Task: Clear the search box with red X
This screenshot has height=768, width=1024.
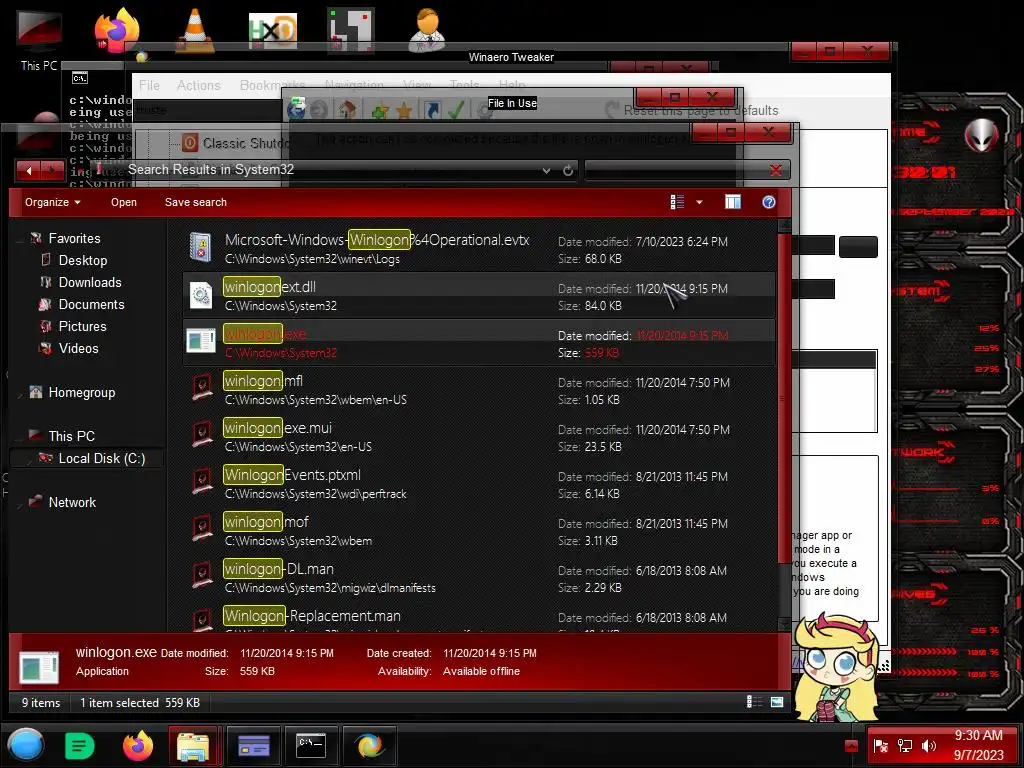Action: point(776,170)
